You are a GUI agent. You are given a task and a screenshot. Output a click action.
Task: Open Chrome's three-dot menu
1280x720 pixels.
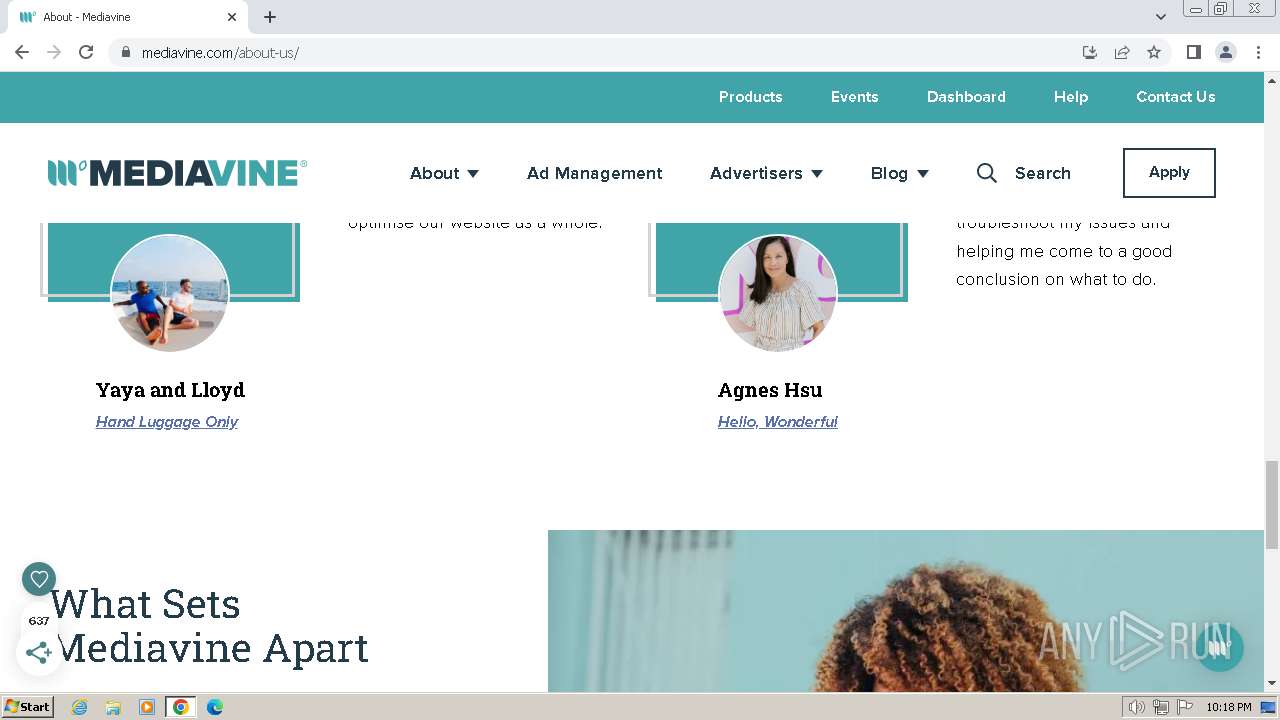pos(1258,52)
